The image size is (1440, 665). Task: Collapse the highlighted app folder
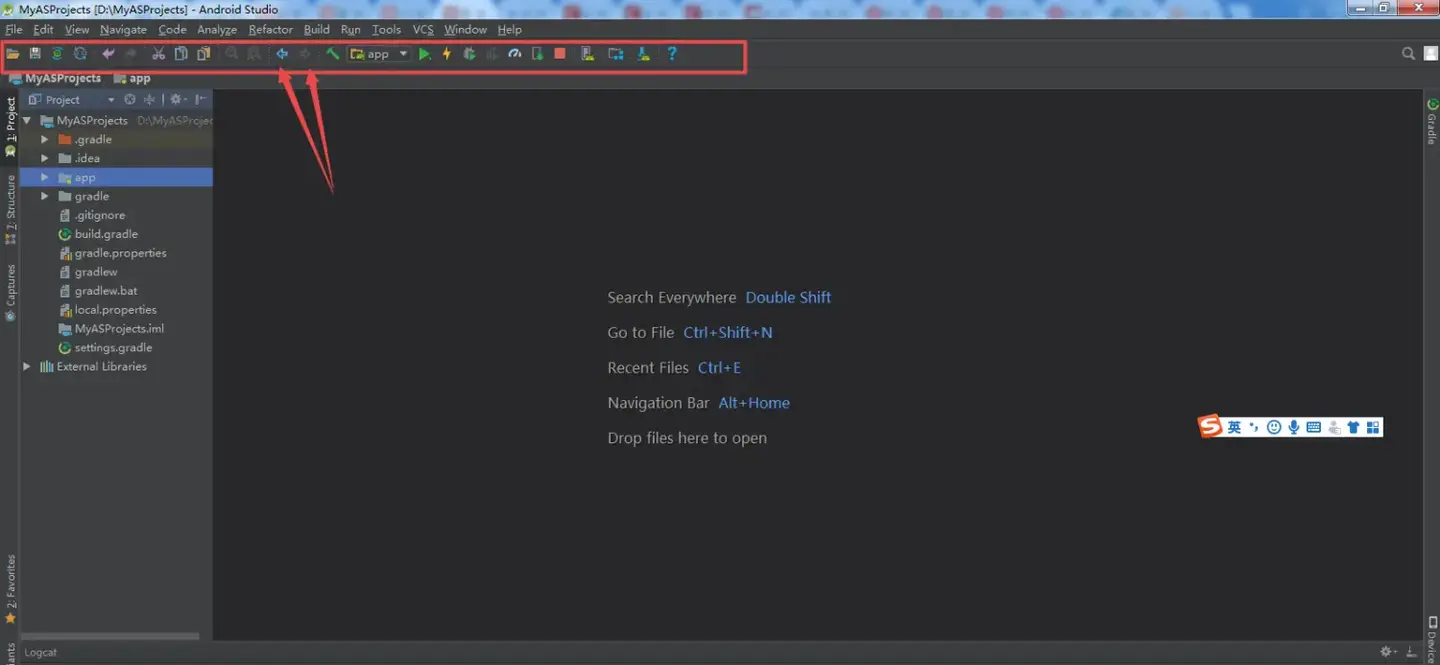point(44,177)
